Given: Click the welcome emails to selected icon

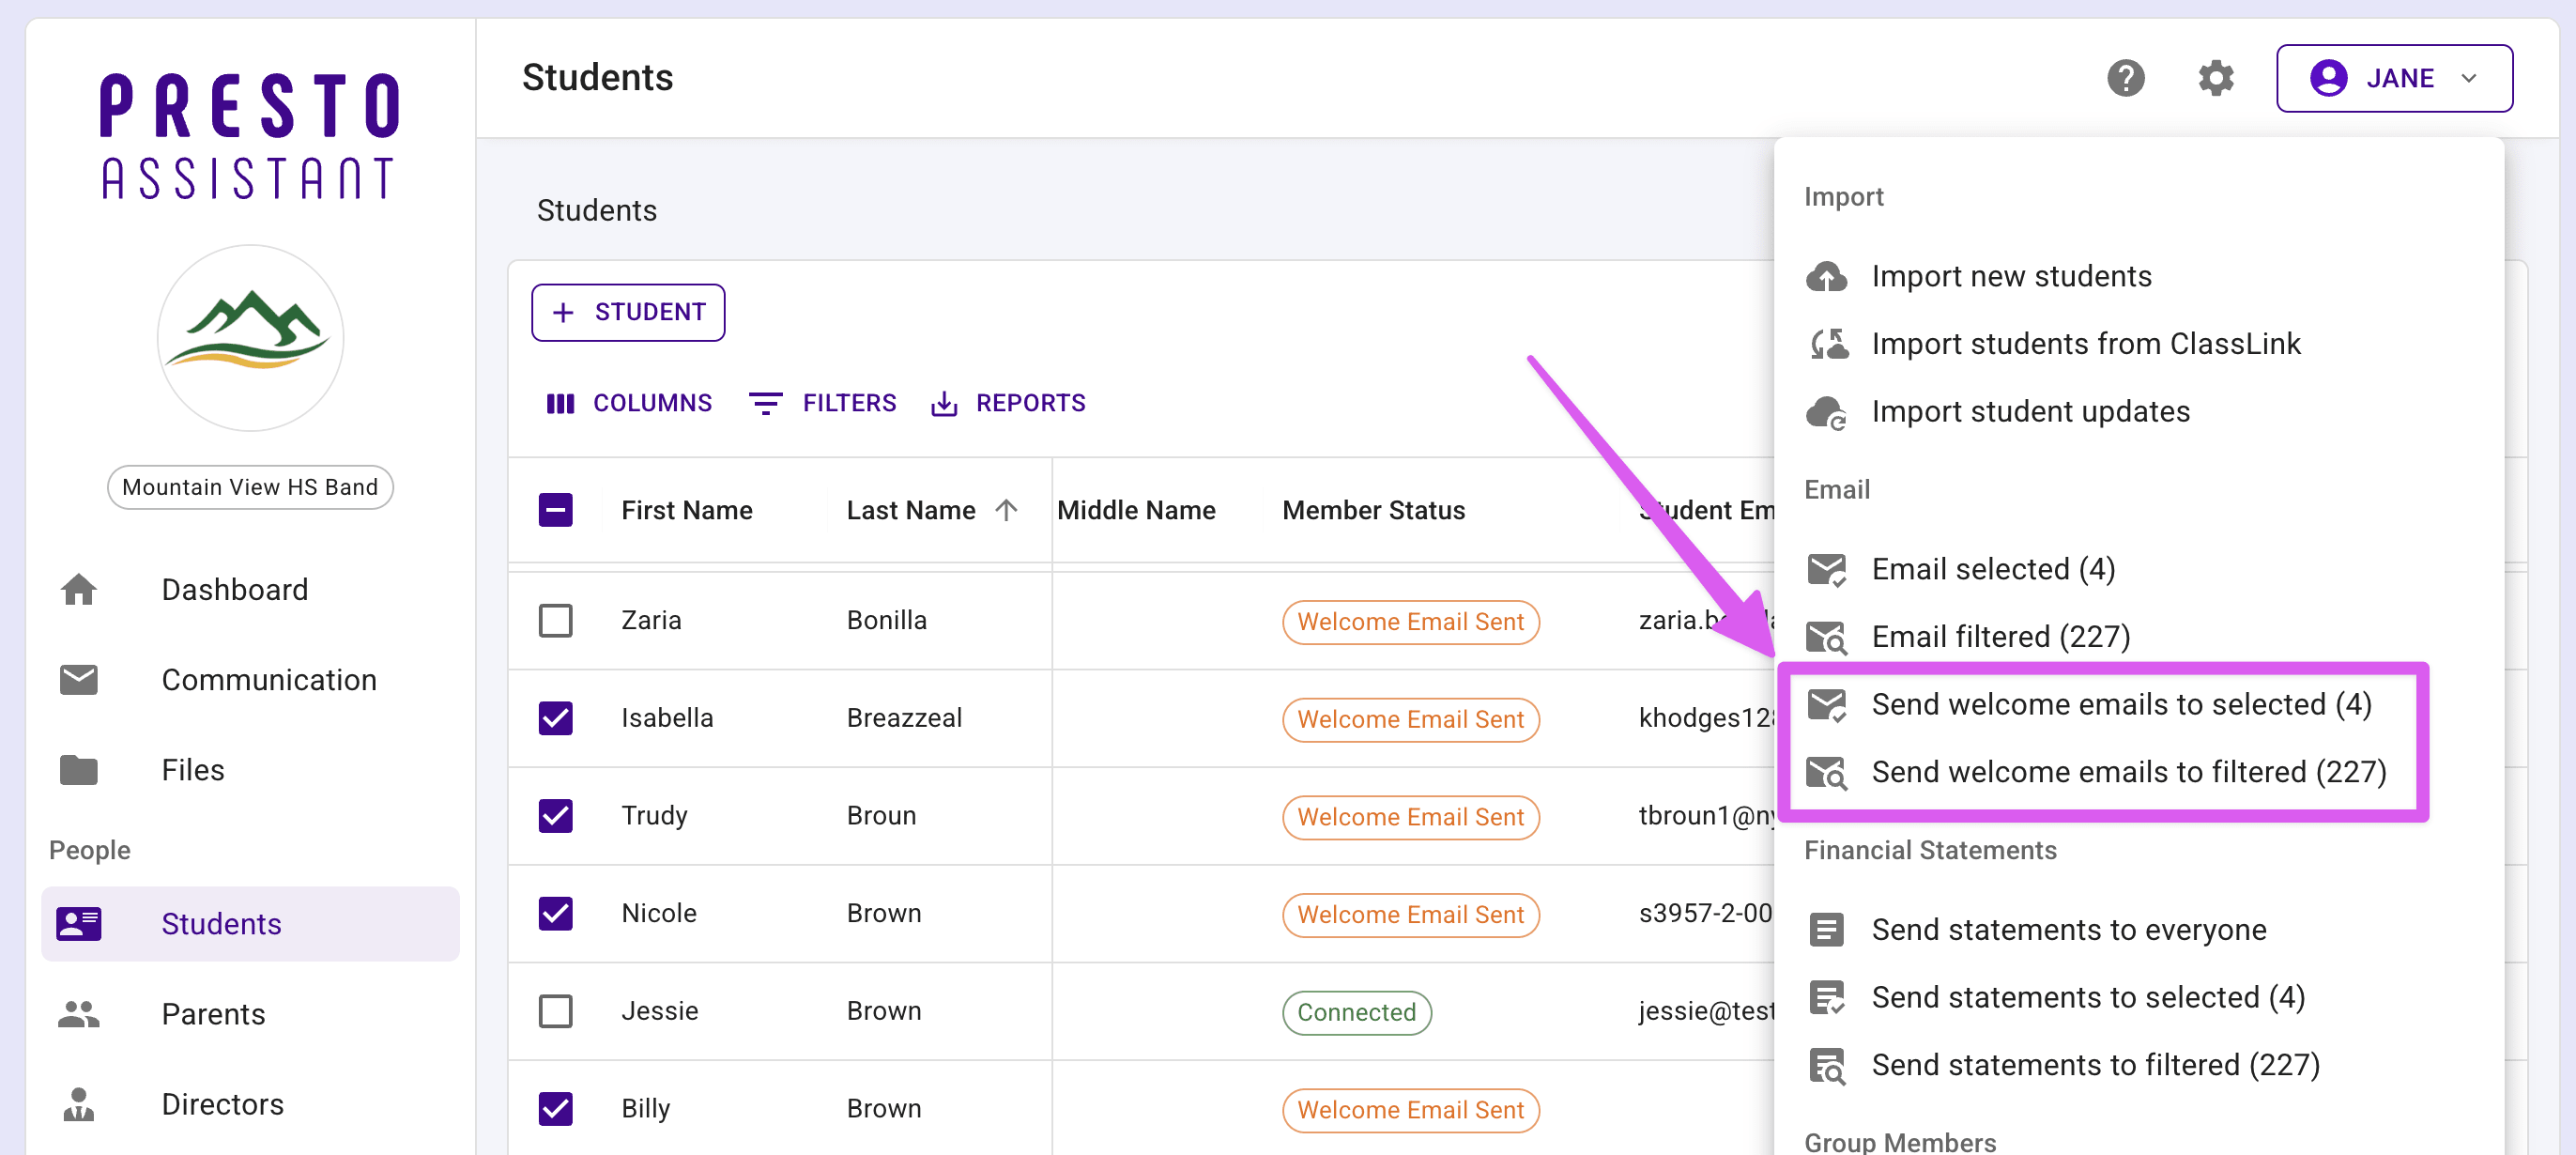Looking at the screenshot, I should pyautogui.click(x=1826, y=705).
